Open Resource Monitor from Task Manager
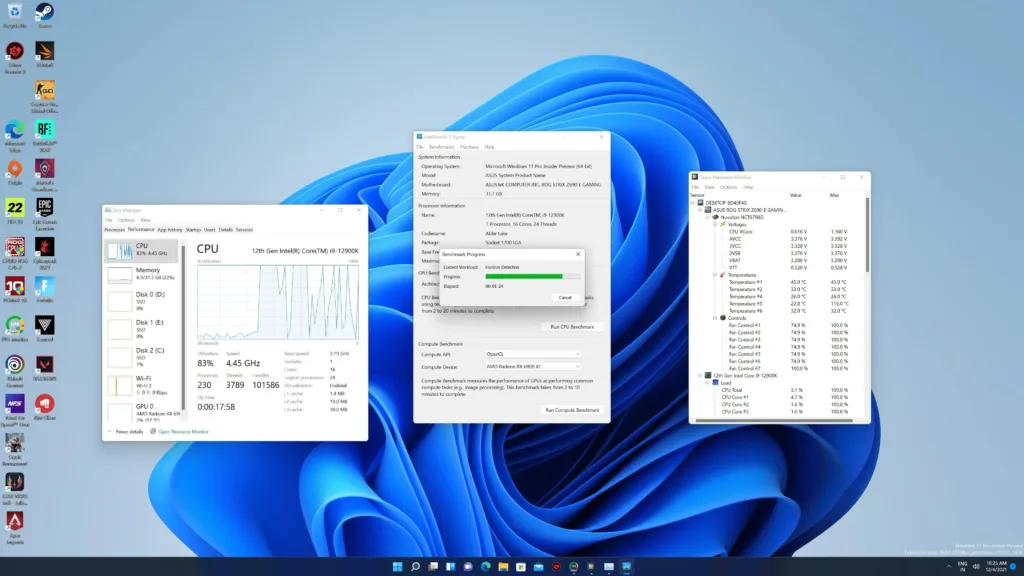Viewport: 1024px width, 576px height. tap(183, 432)
